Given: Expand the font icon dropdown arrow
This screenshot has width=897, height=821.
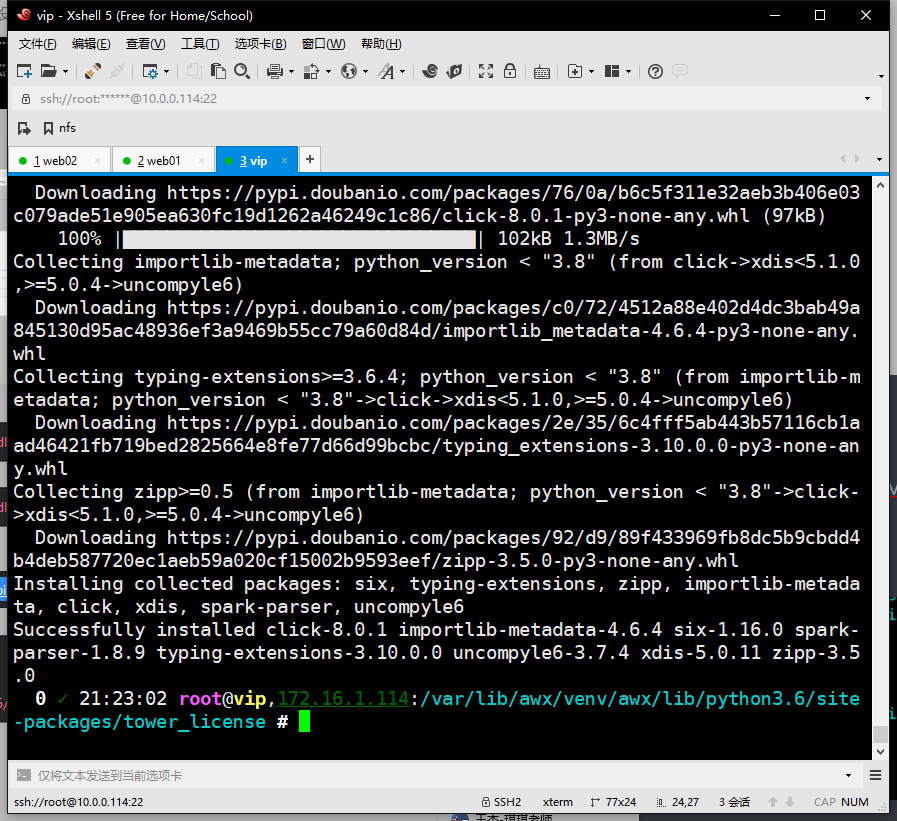Looking at the screenshot, I should point(402,71).
